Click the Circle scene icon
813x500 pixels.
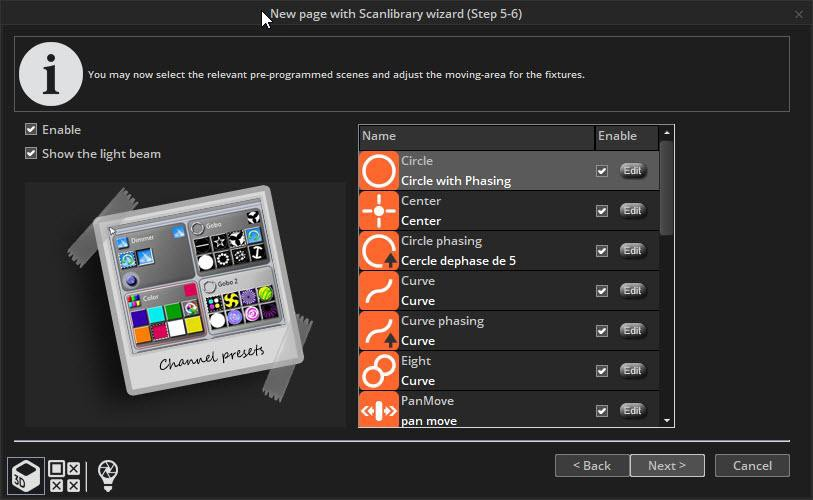click(379, 171)
